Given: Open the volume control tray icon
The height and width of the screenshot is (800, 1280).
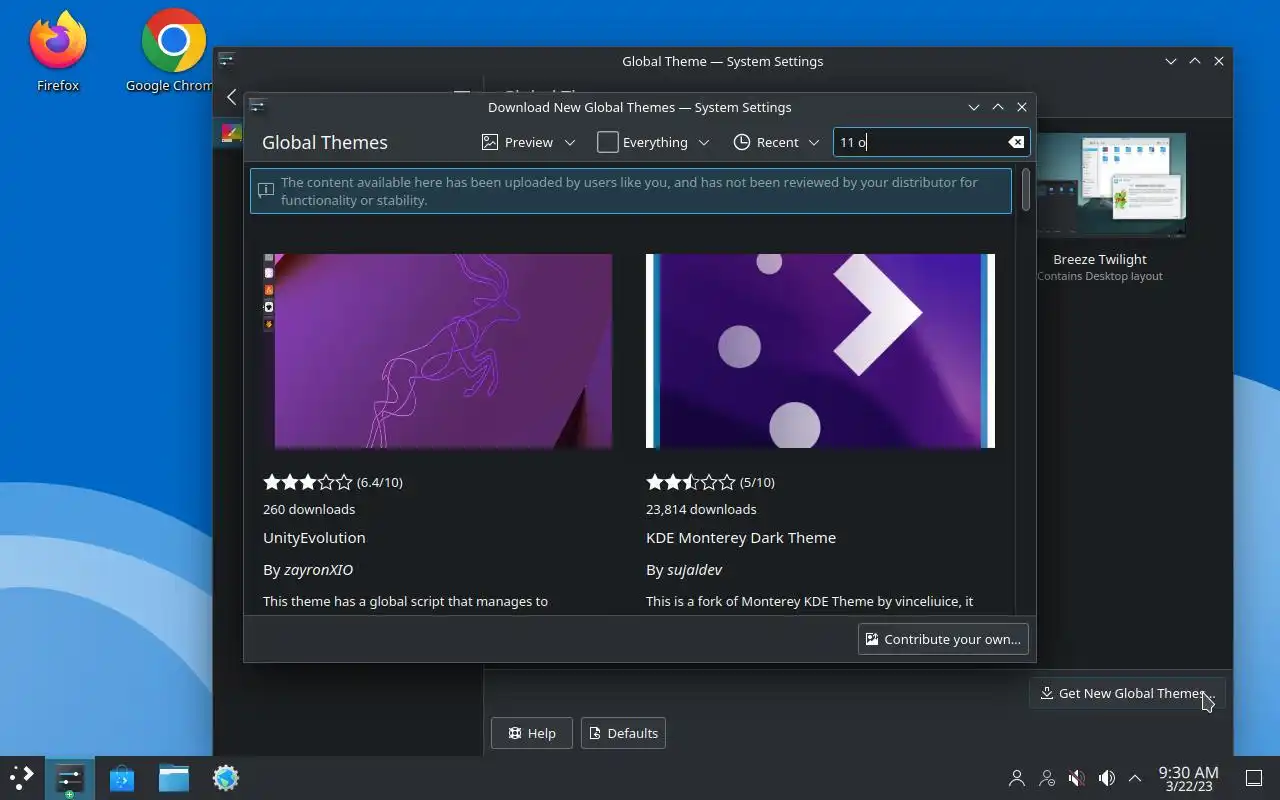Looking at the screenshot, I should pos(1106,777).
